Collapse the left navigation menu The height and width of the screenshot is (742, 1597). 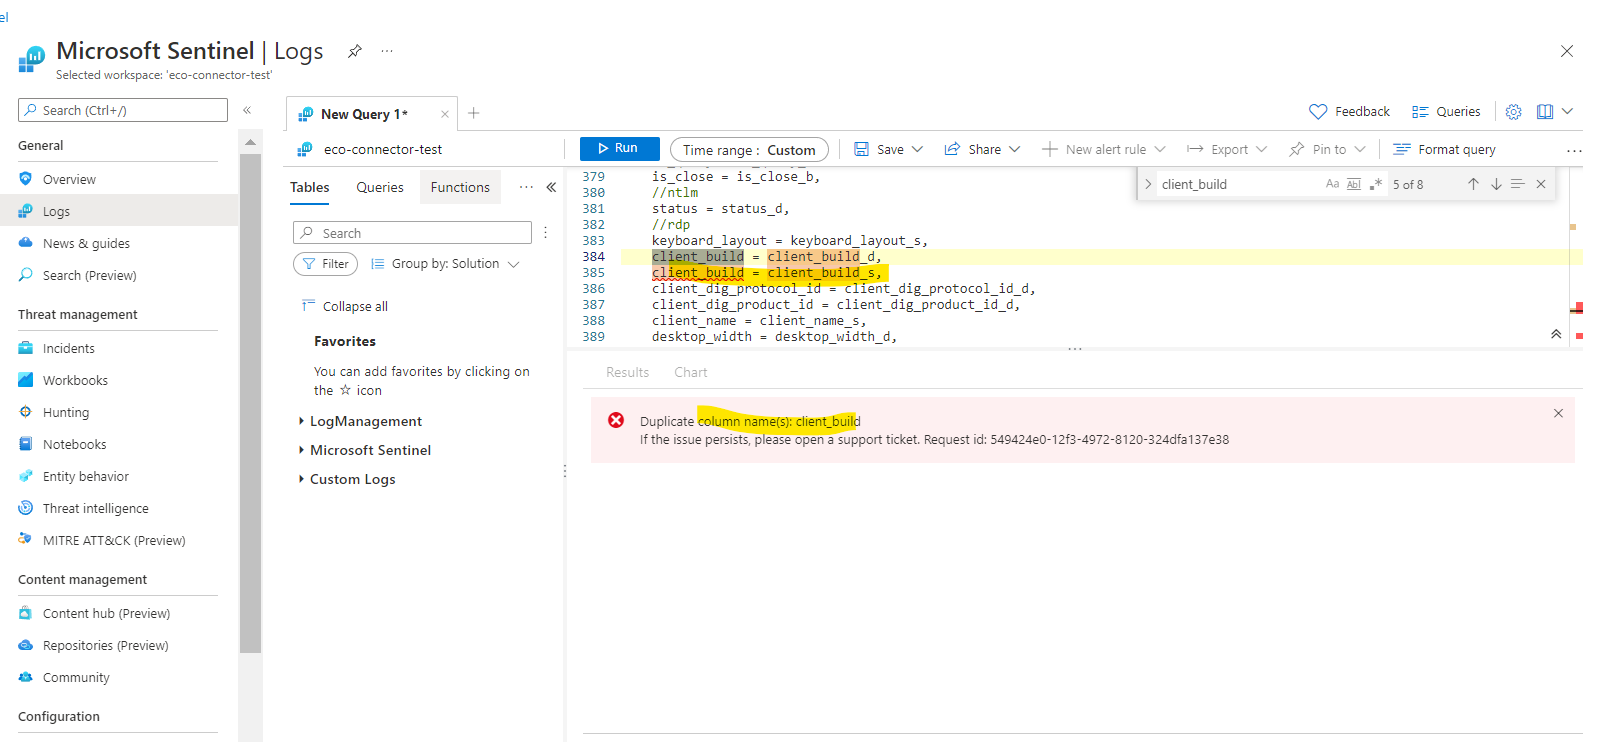pyautogui.click(x=247, y=110)
